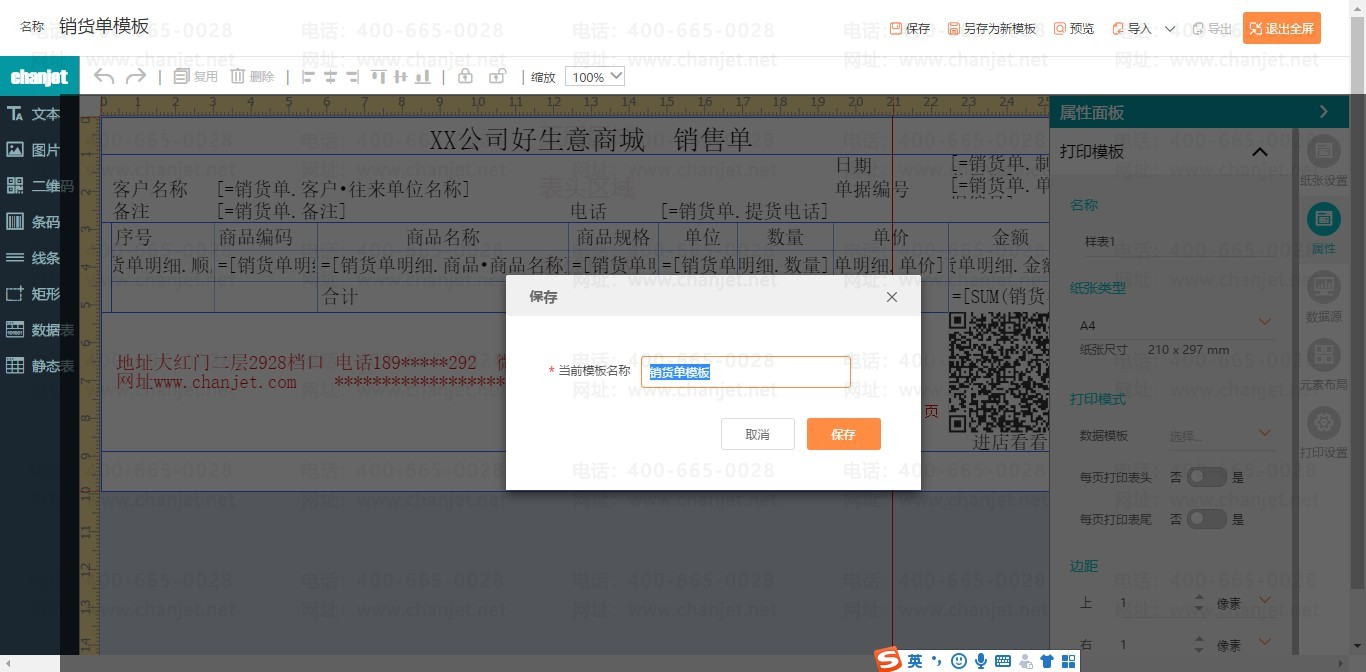Open the 数据源 panel tab
The image size is (1366, 672).
tap(1324, 296)
